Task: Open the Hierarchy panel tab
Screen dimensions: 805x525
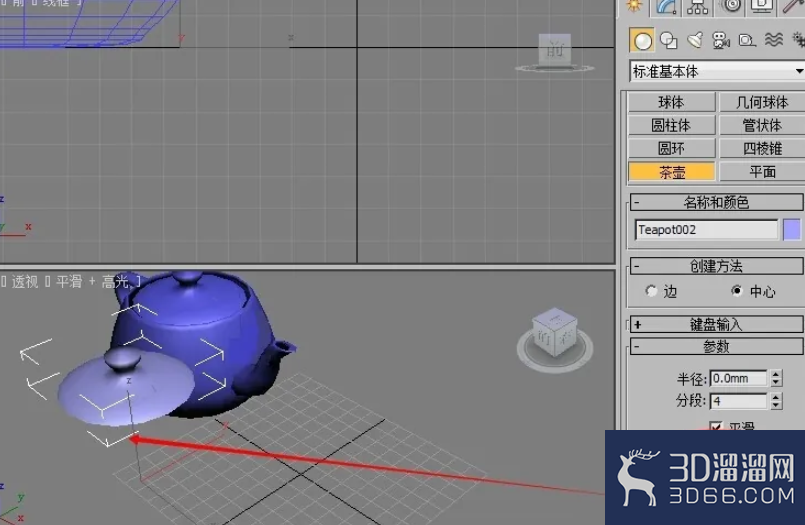Action: pyautogui.click(x=697, y=6)
